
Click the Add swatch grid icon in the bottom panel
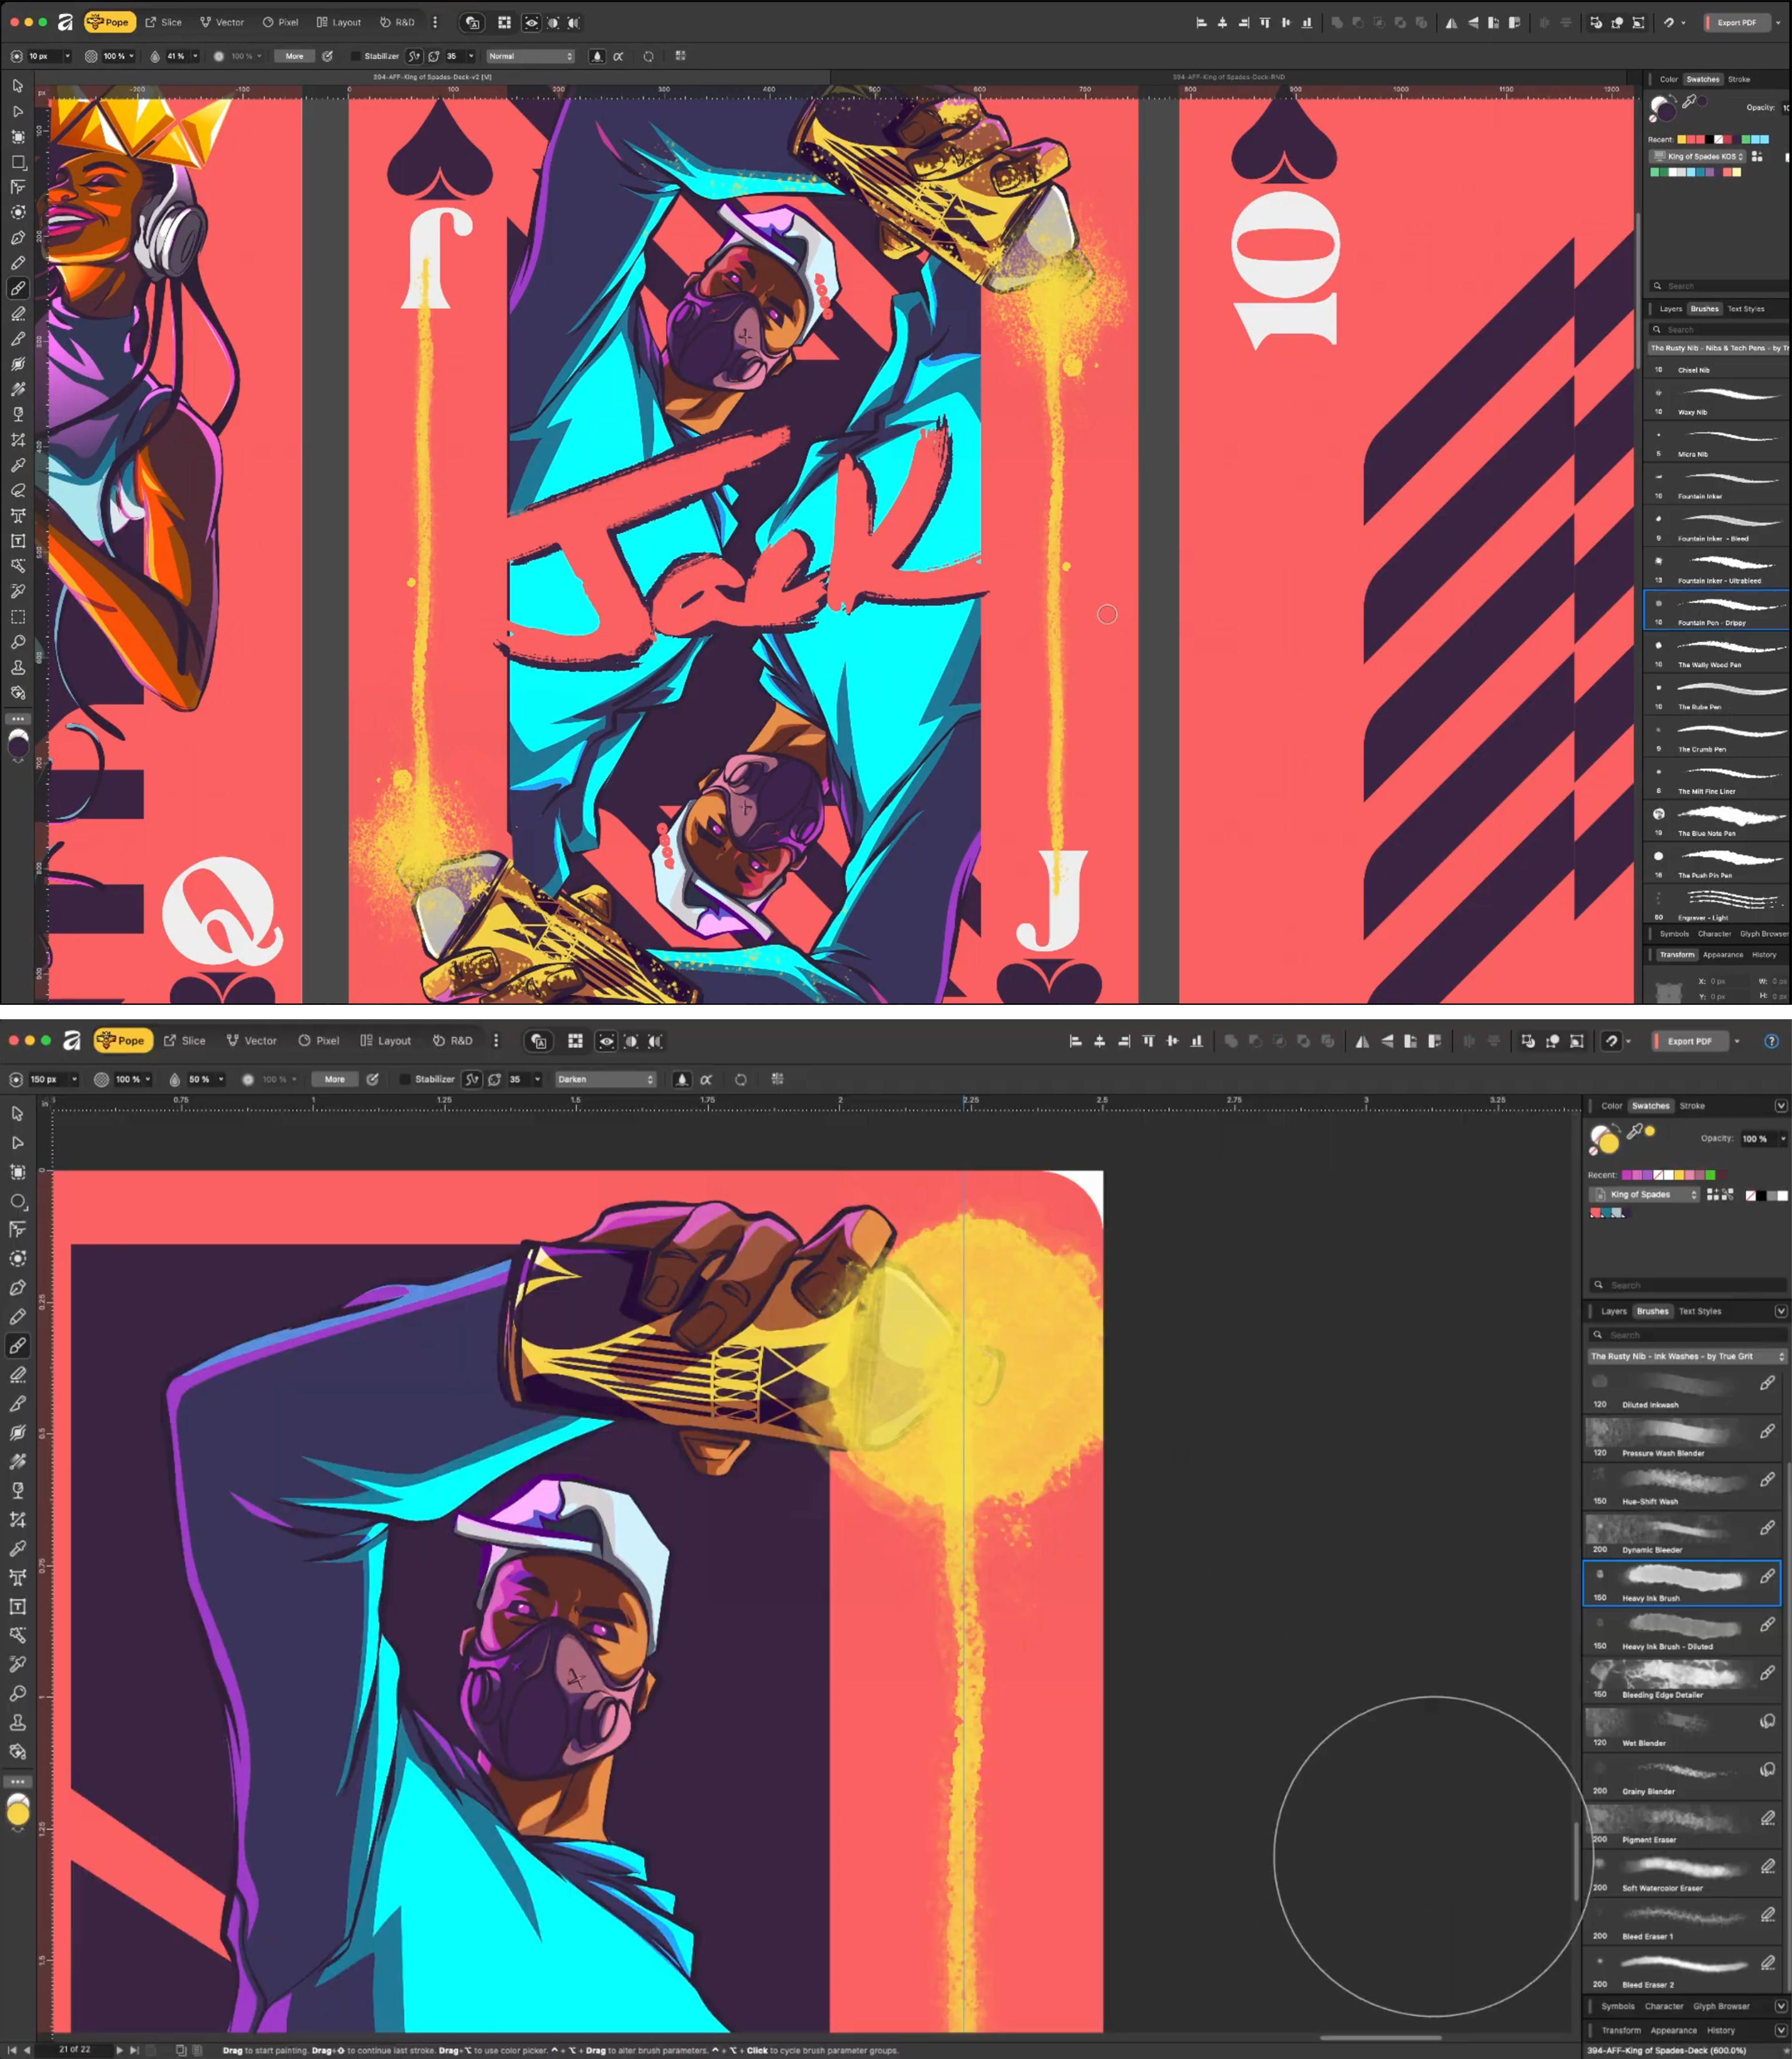click(x=1712, y=1194)
